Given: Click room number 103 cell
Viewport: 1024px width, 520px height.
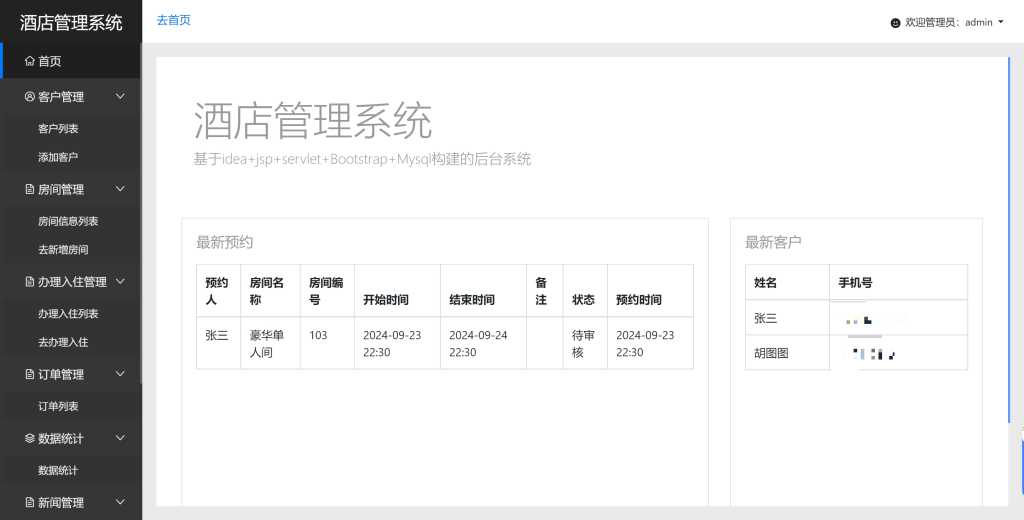Looking at the screenshot, I should pos(327,344).
